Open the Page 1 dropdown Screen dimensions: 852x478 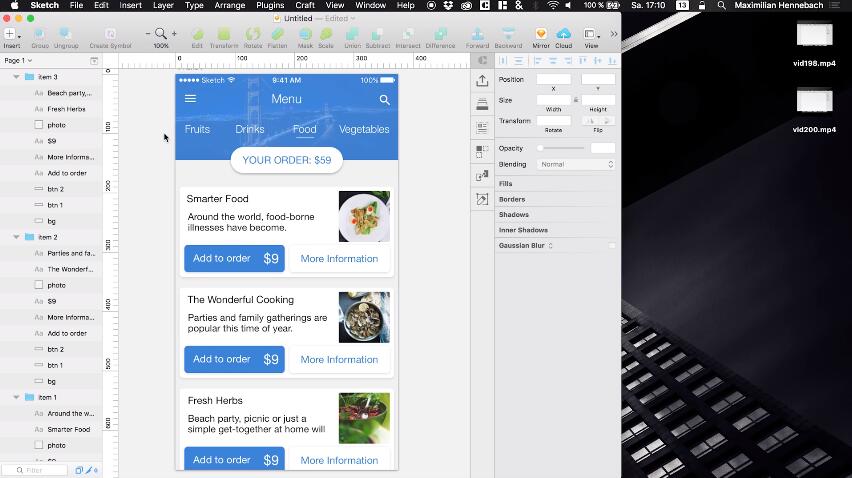click(x=18, y=60)
